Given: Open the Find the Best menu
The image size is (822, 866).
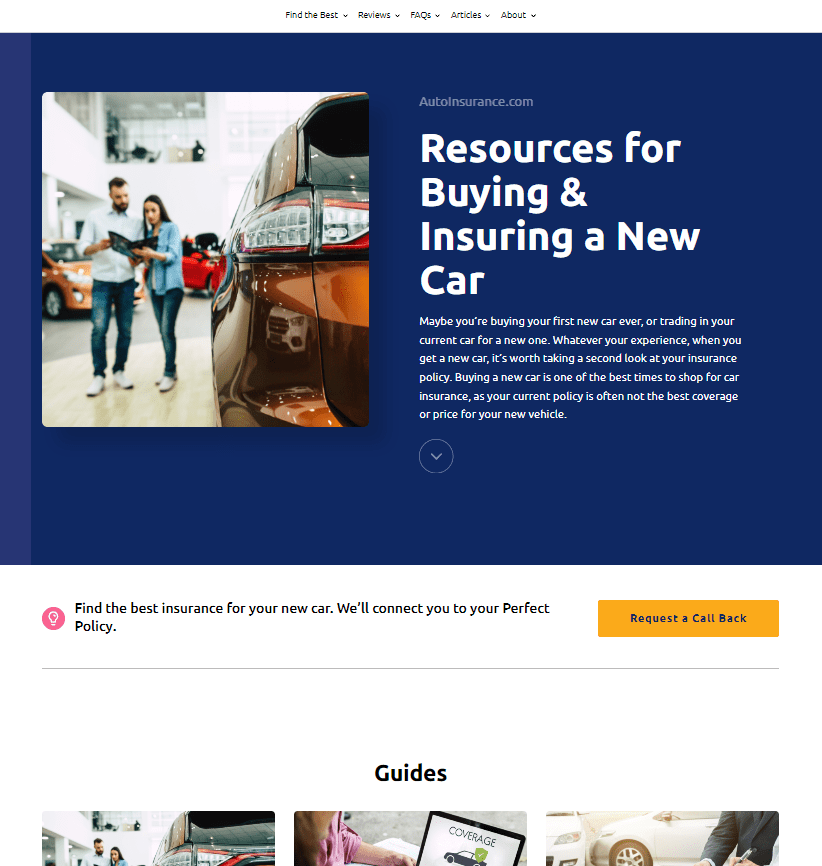Looking at the screenshot, I should (x=312, y=15).
